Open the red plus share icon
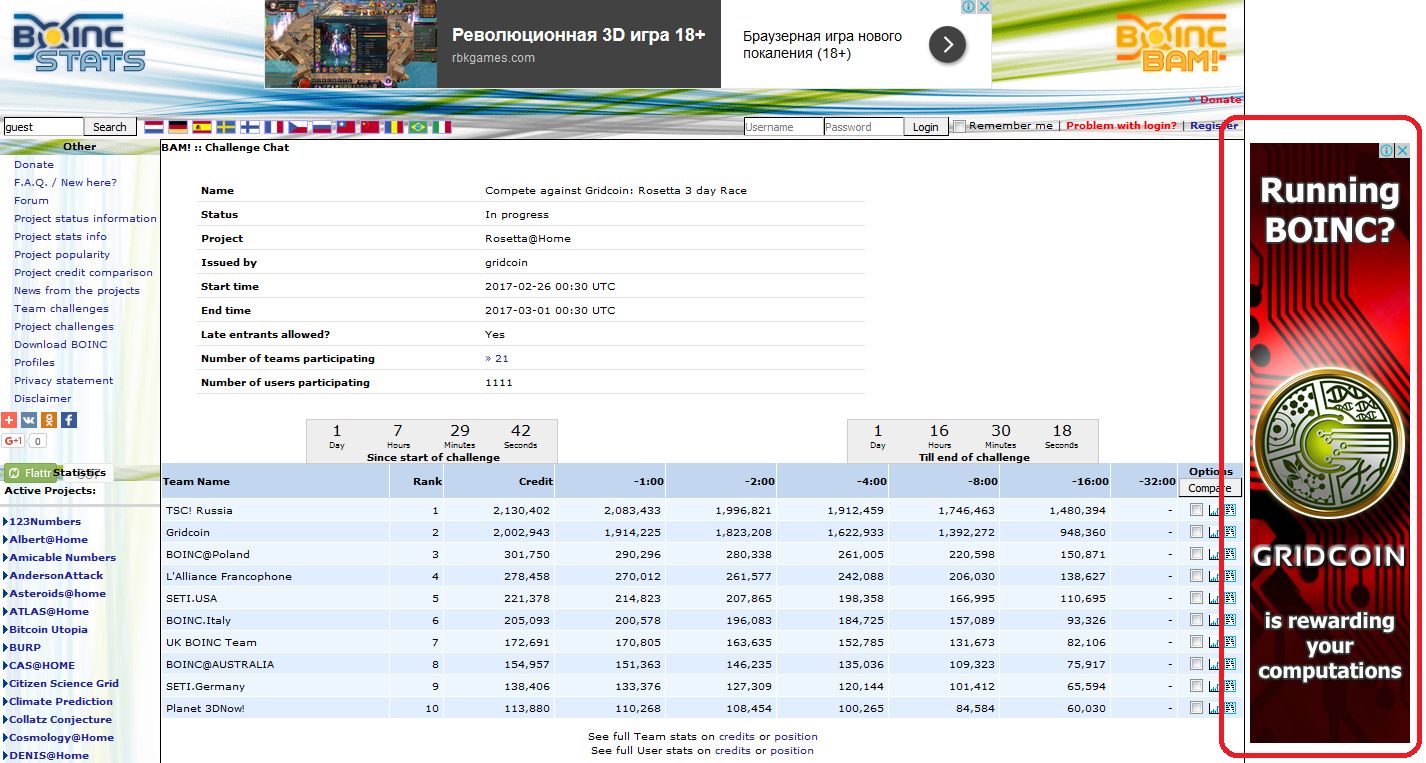The height and width of the screenshot is (763, 1426). tap(9, 420)
